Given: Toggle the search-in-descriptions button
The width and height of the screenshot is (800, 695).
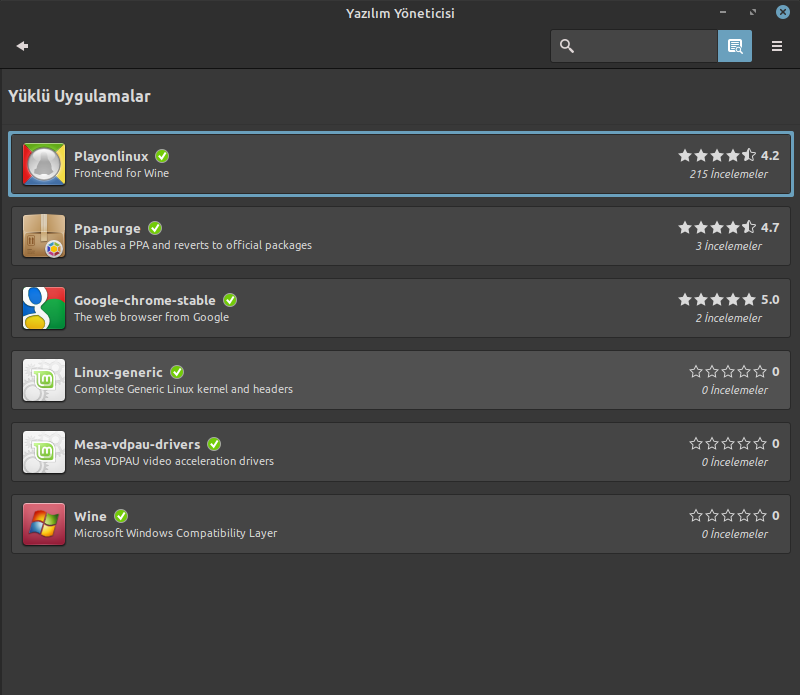Looking at the screenshot, I should click(735, 46).
